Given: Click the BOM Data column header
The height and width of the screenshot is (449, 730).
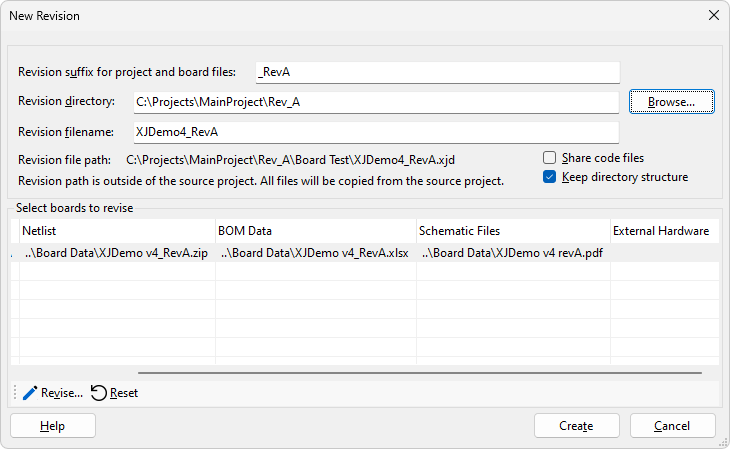Looking at the screenshot, I should pos(315,231).
